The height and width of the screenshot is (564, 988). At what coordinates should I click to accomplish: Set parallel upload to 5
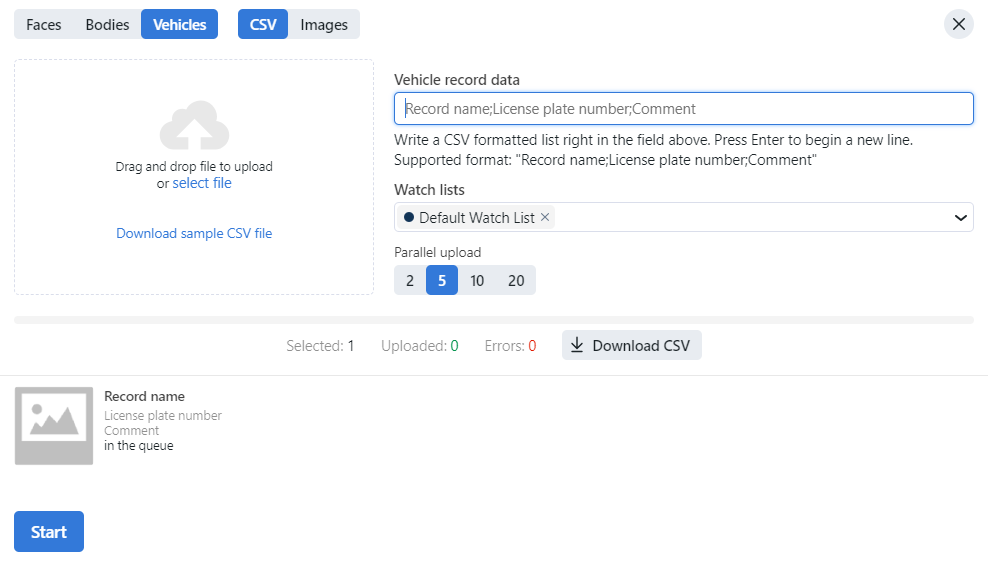pyautogui.click(x=442, y=280)
